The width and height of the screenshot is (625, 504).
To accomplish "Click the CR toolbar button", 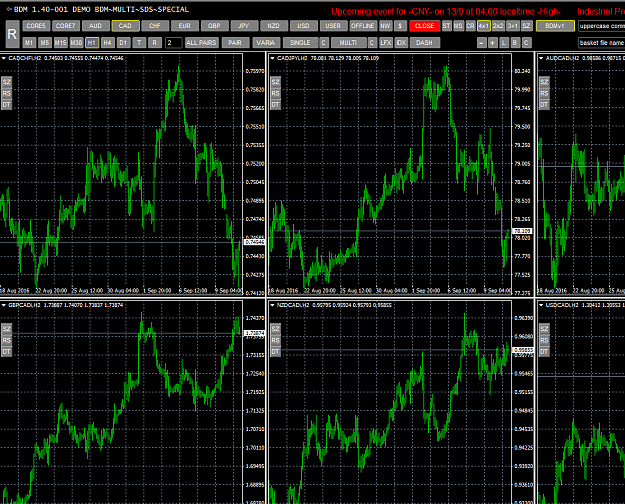I will (x=470, y=26).
